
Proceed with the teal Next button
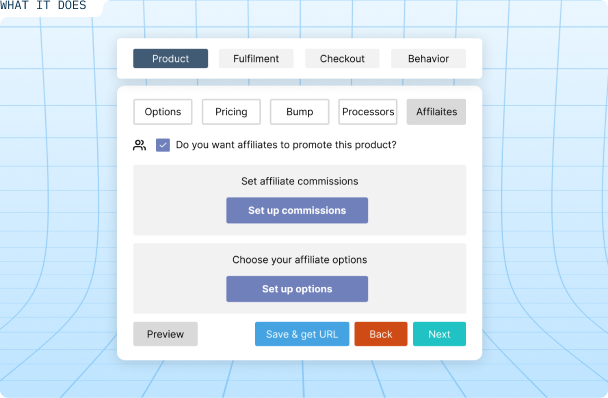click(x=439, y=334)
